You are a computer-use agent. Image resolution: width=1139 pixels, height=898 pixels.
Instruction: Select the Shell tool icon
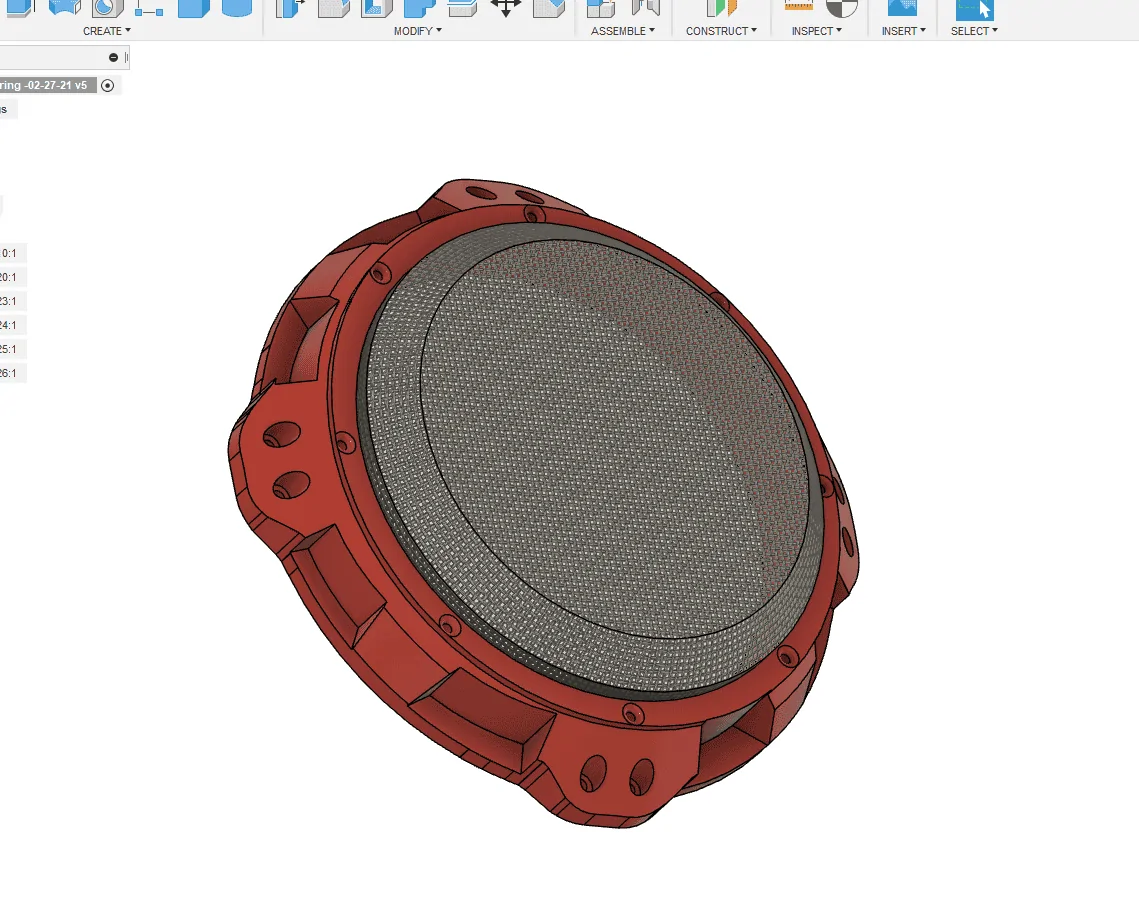point(377,7)
